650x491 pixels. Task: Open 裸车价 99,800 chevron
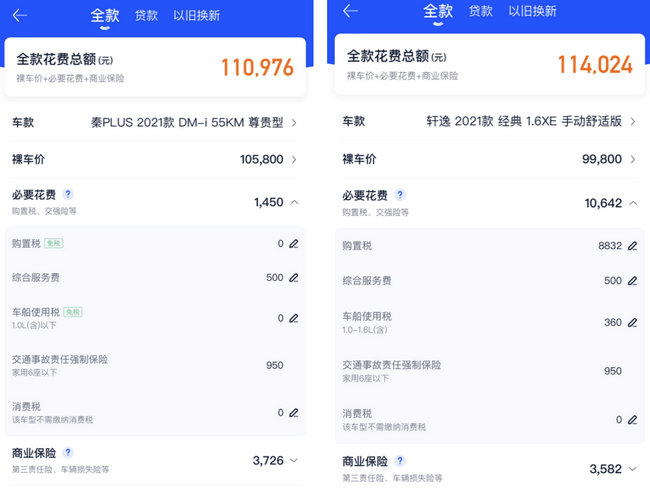(x=633, y=159)
